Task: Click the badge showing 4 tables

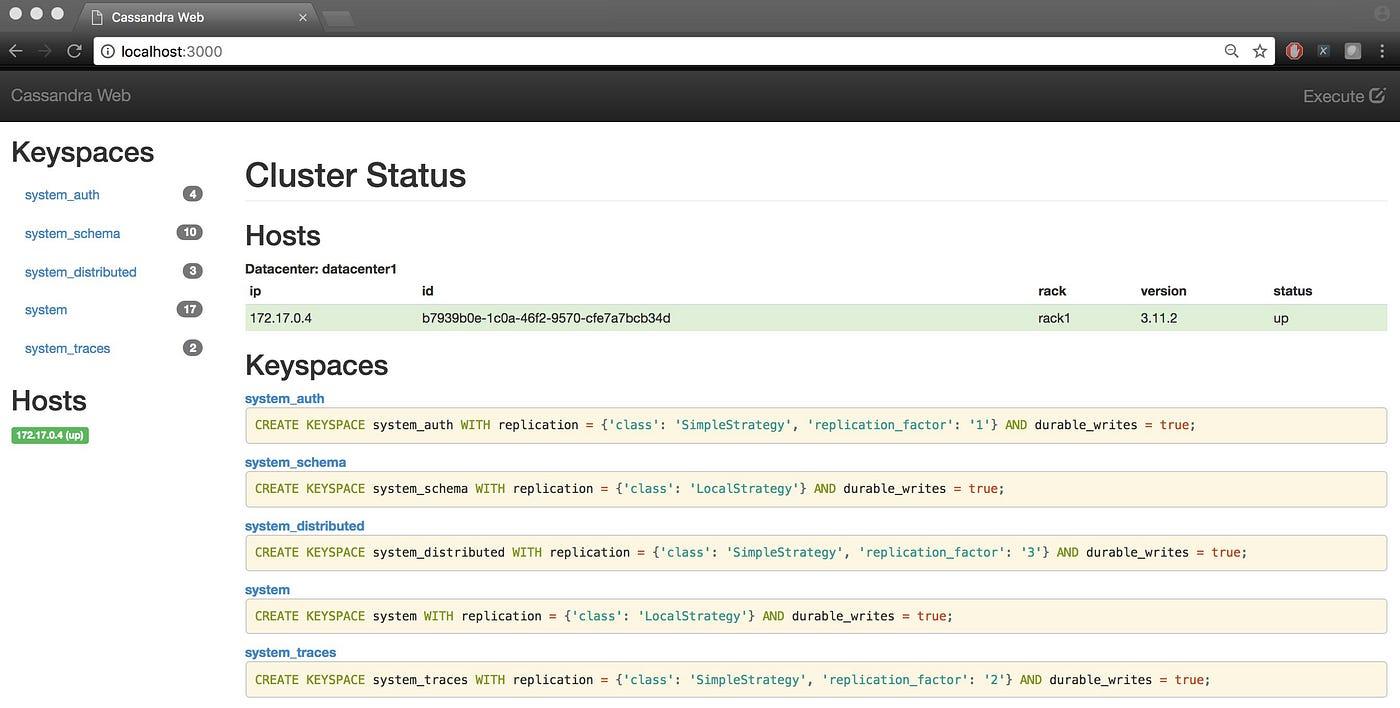Action: pyautogui.click(x=193, y=194)
